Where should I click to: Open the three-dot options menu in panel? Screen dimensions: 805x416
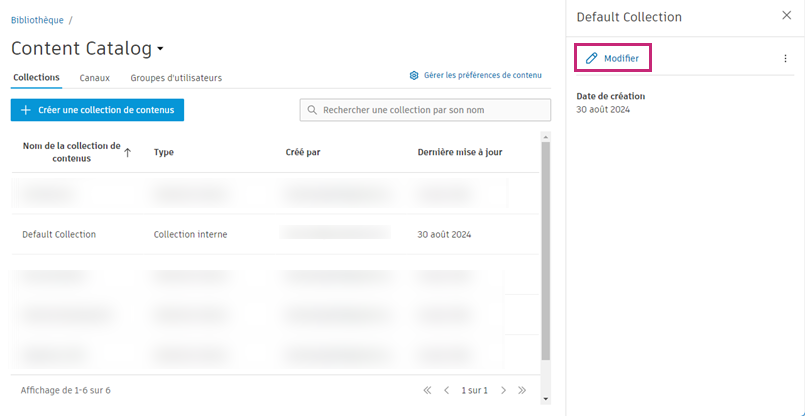click(x=785, y=59)
